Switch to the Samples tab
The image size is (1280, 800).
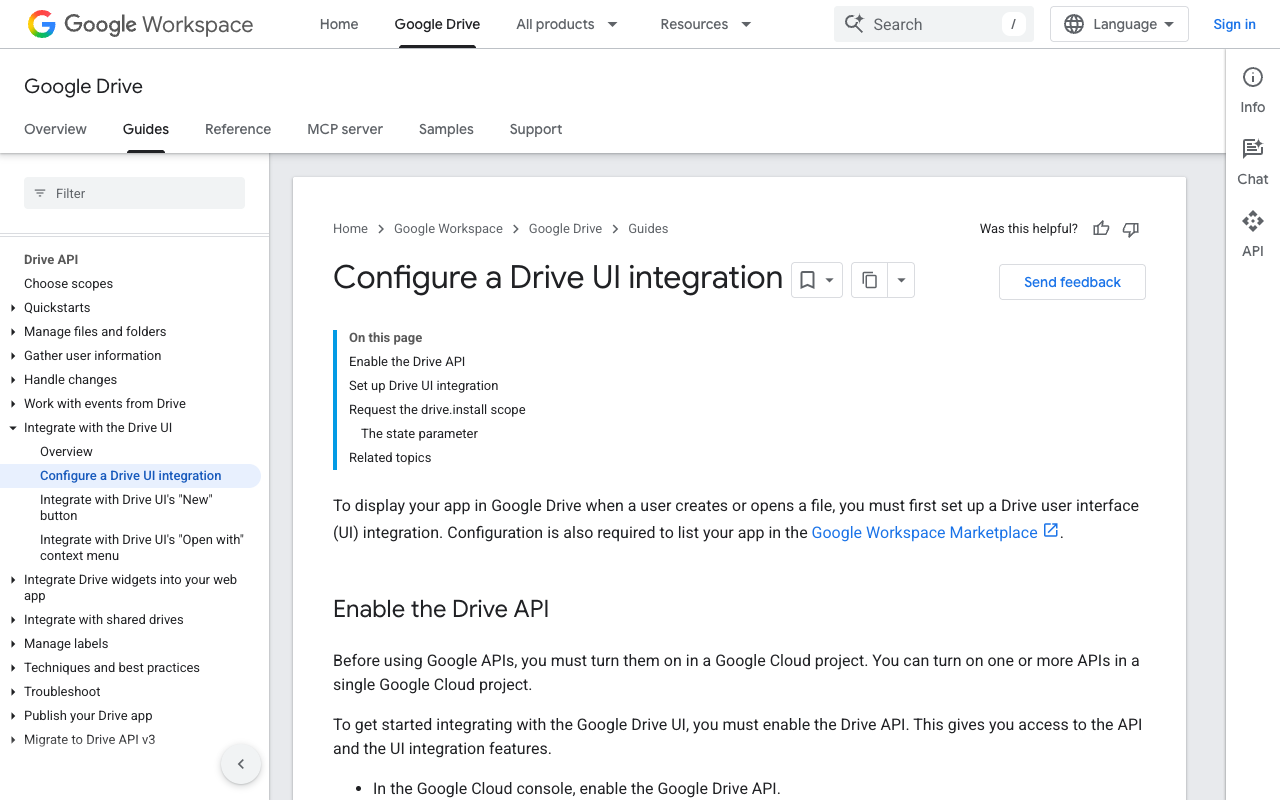[x=446, y=129]
